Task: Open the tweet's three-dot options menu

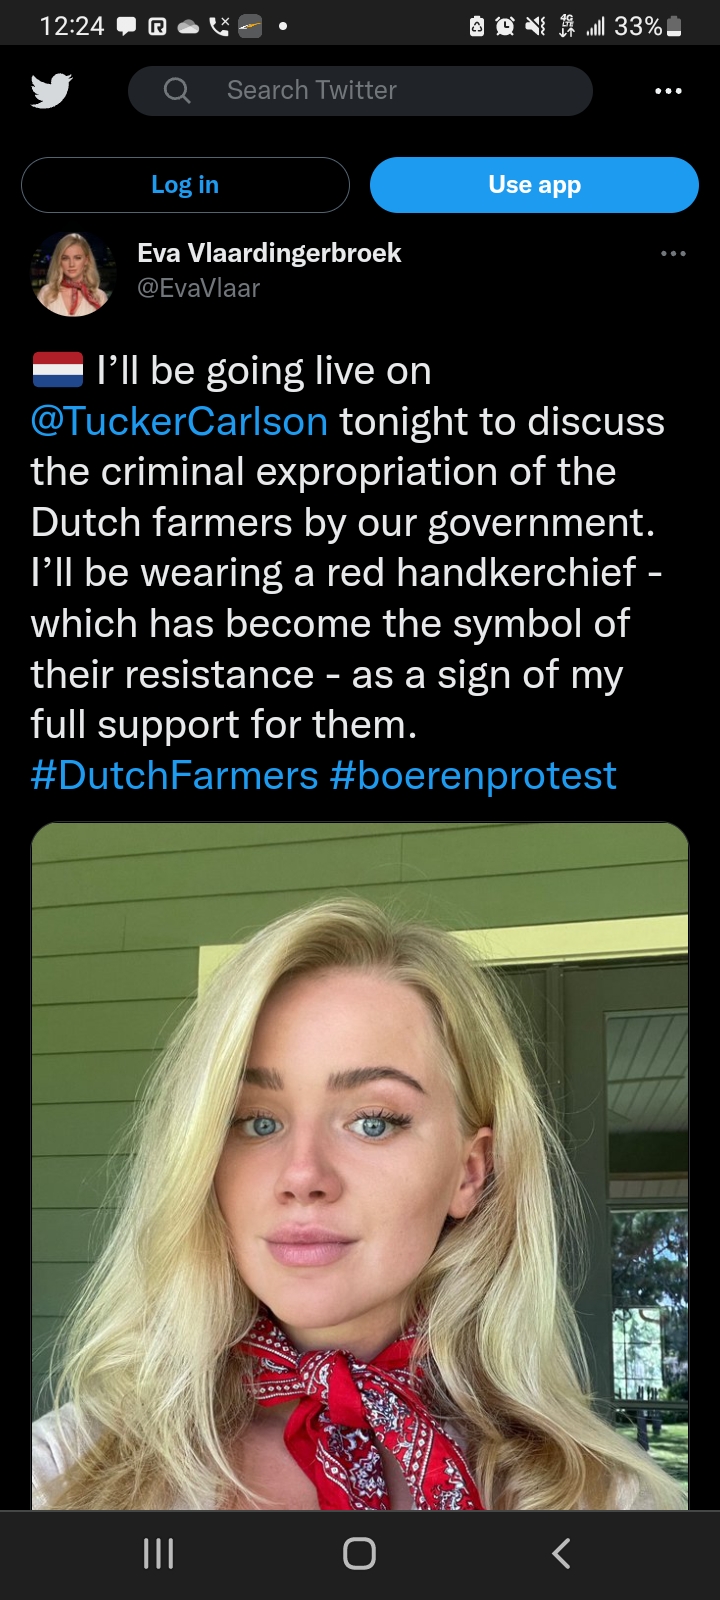Action: (673, 253)
